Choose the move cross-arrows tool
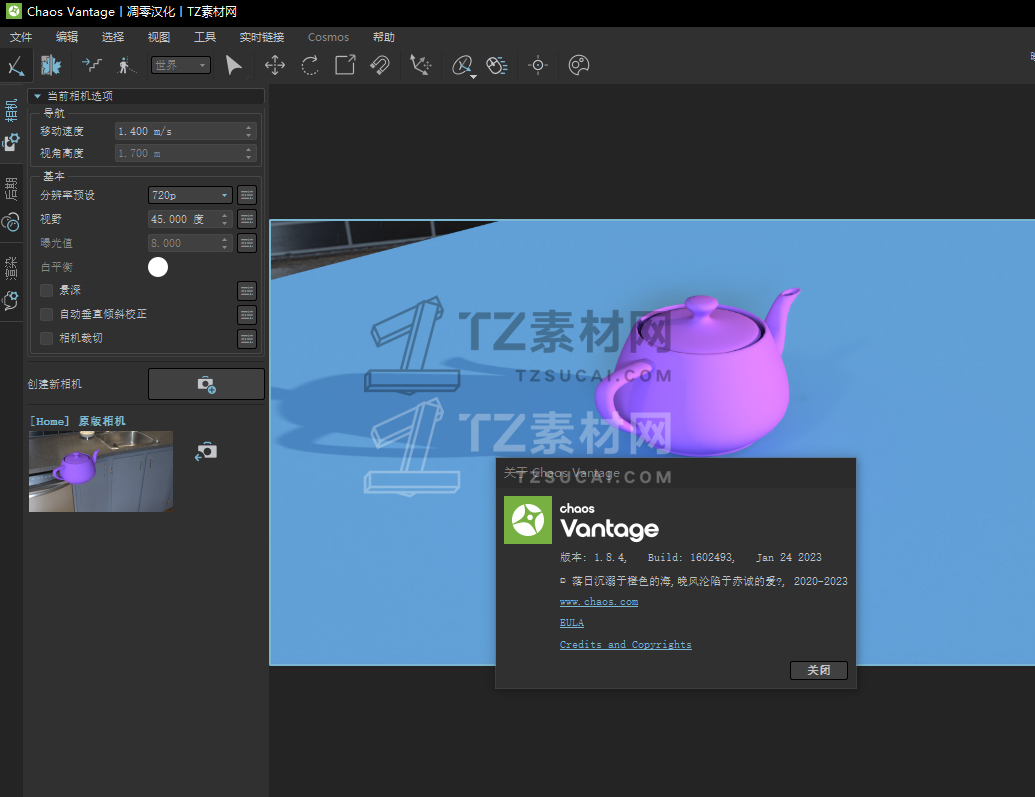 [275, 65]
